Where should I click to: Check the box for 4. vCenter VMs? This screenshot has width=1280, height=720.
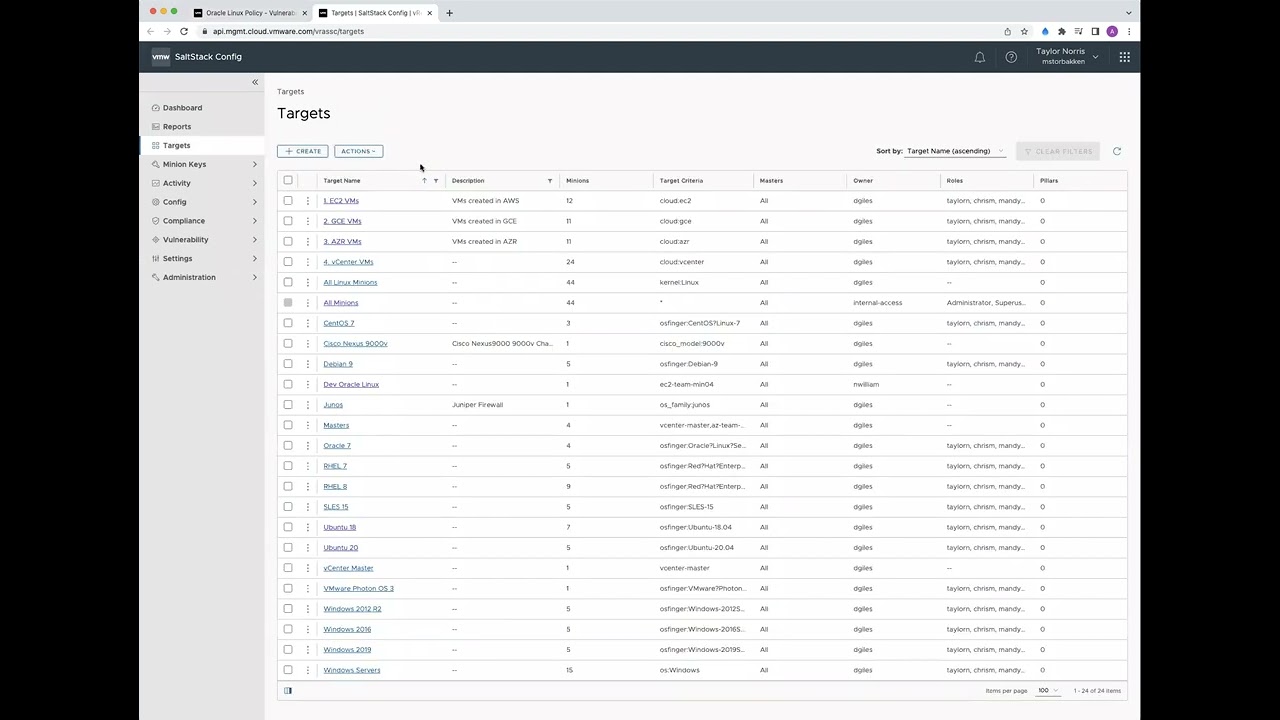click(x=288, y=262)
